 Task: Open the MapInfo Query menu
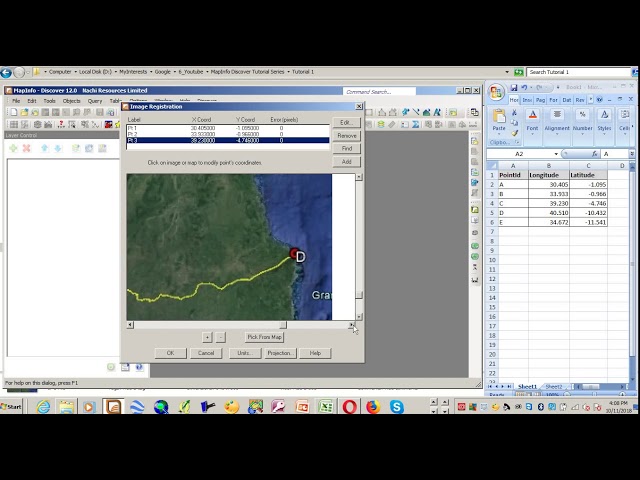click(95, 101)
